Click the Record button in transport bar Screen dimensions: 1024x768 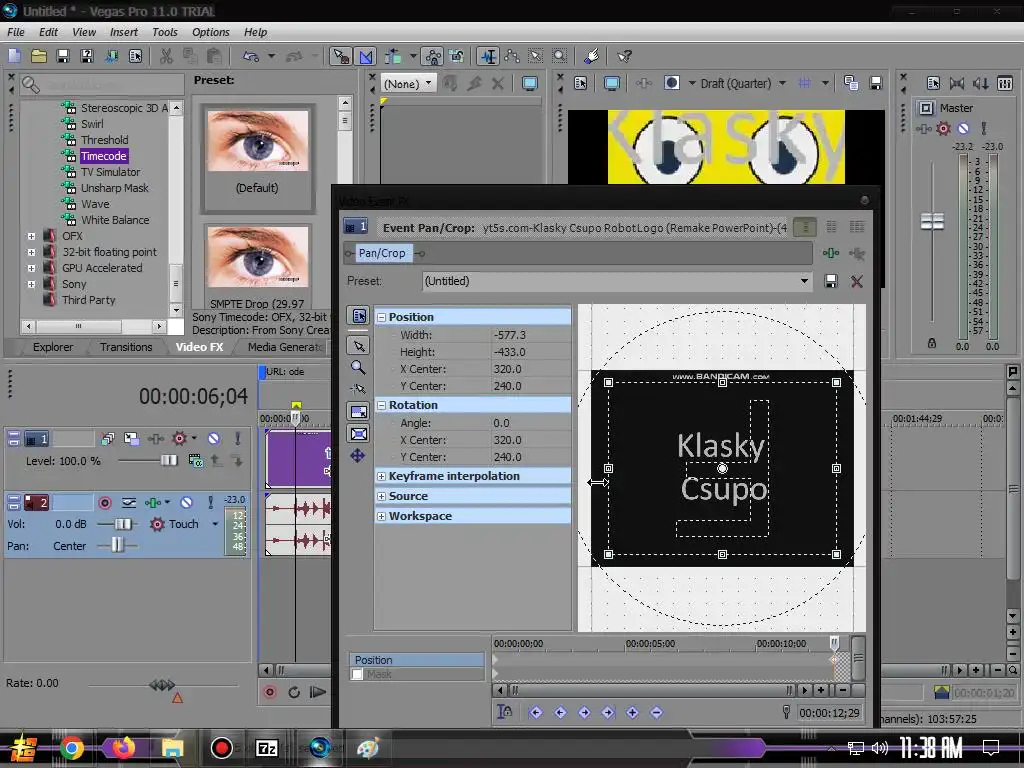269,692
